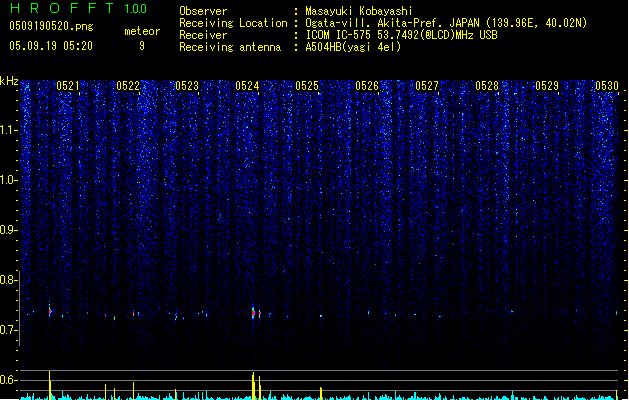This screenshot has width=629, height=400.
Task: Click the 0524 time marker
Action: pos(247,86)
